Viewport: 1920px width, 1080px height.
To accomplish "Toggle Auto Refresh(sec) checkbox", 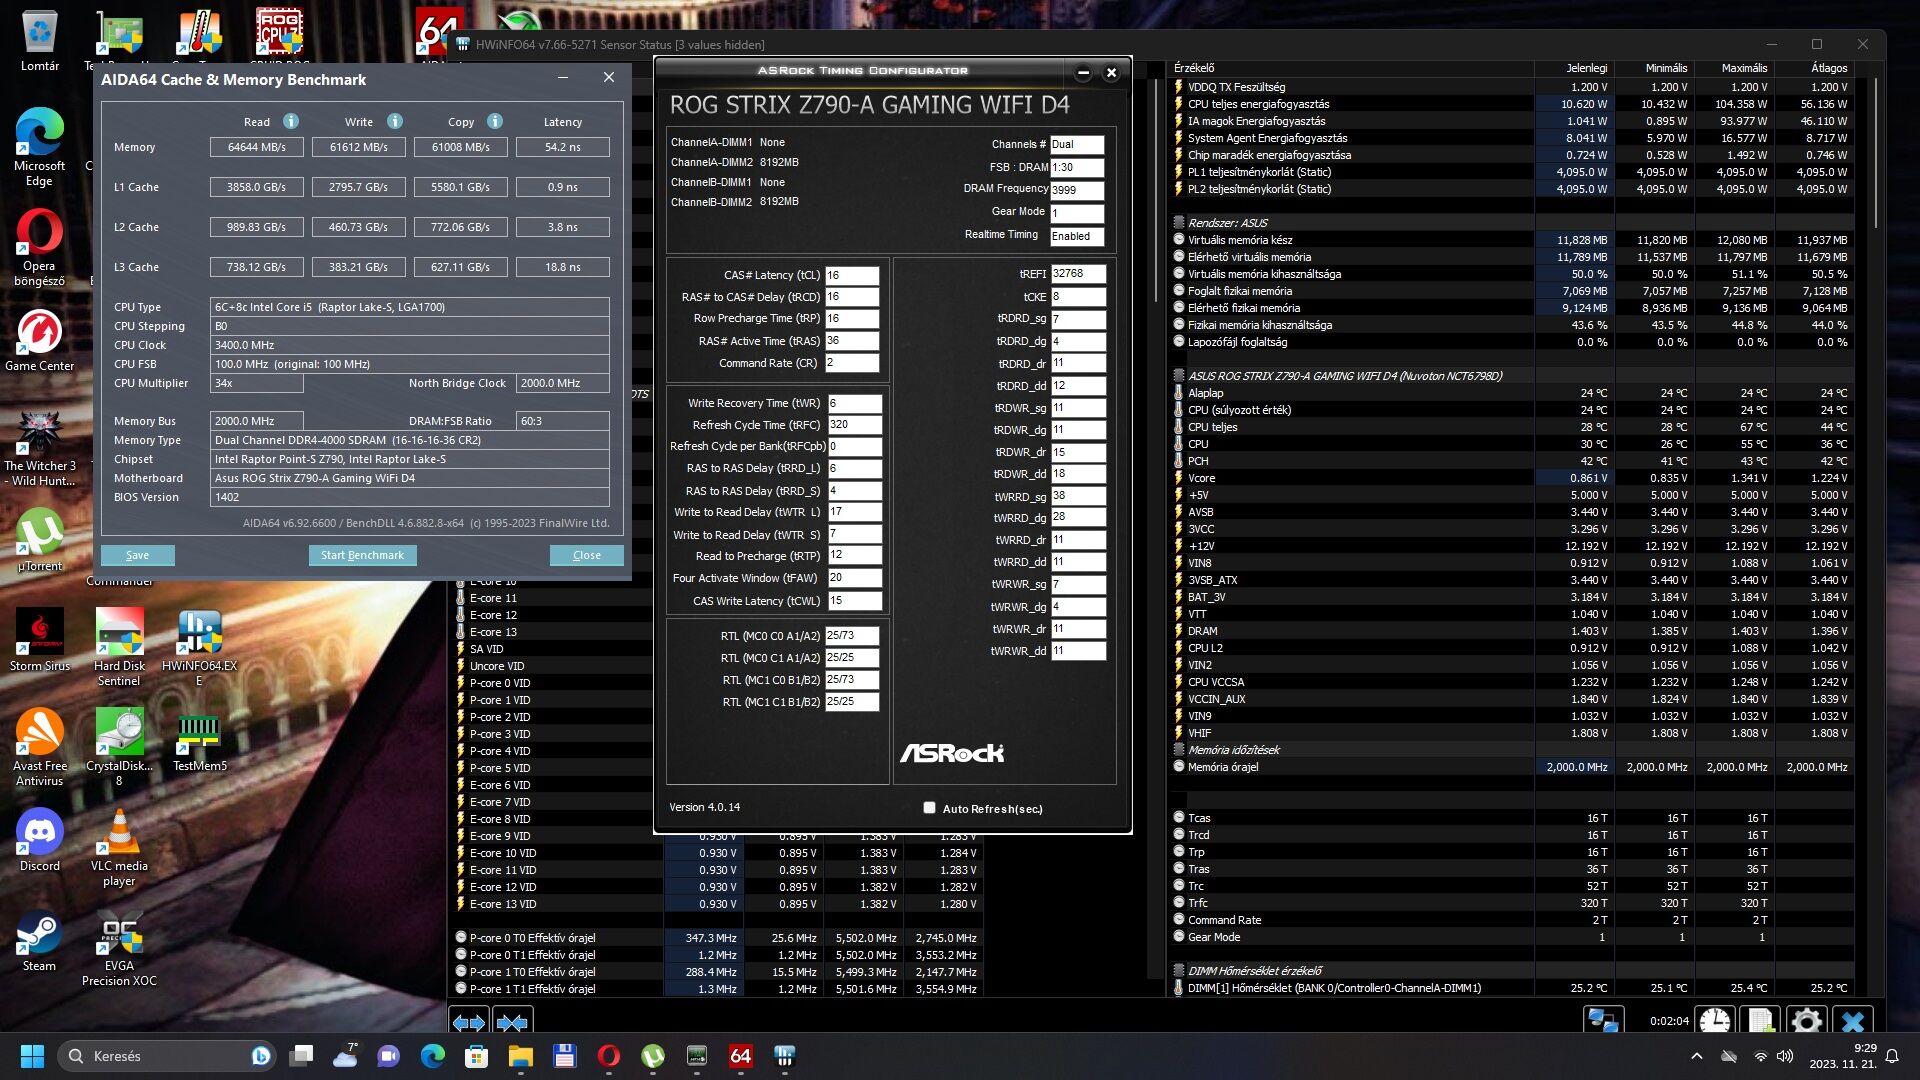I will point(929,808).
